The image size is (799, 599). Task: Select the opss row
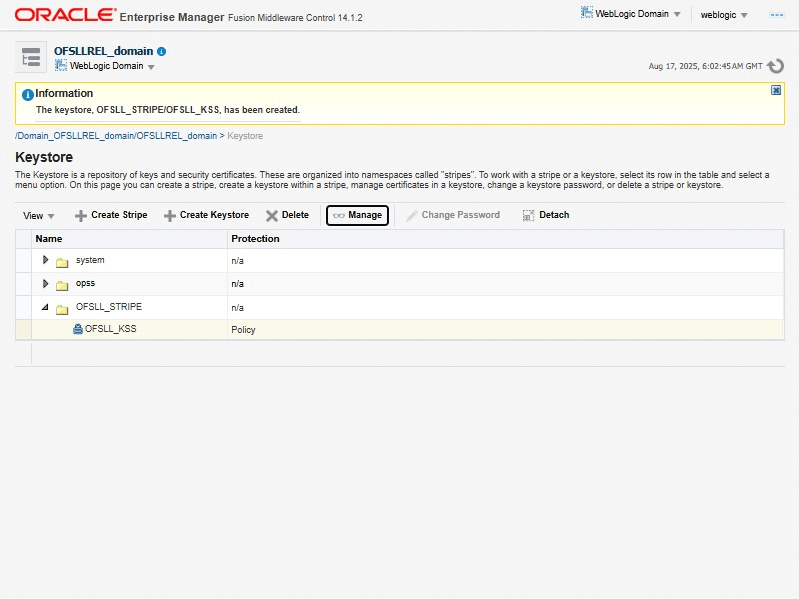(x=400, y=284)
